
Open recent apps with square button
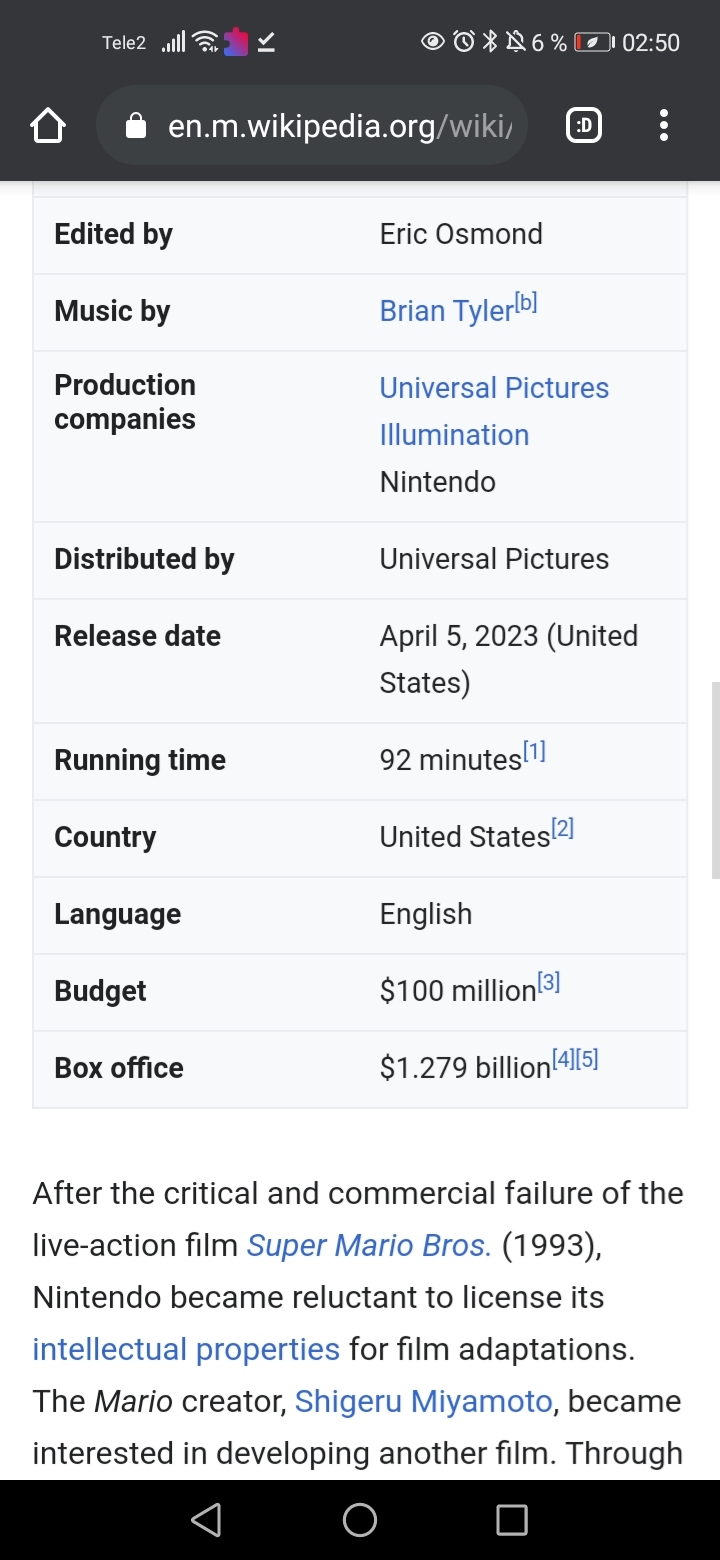pos(511,1520)
